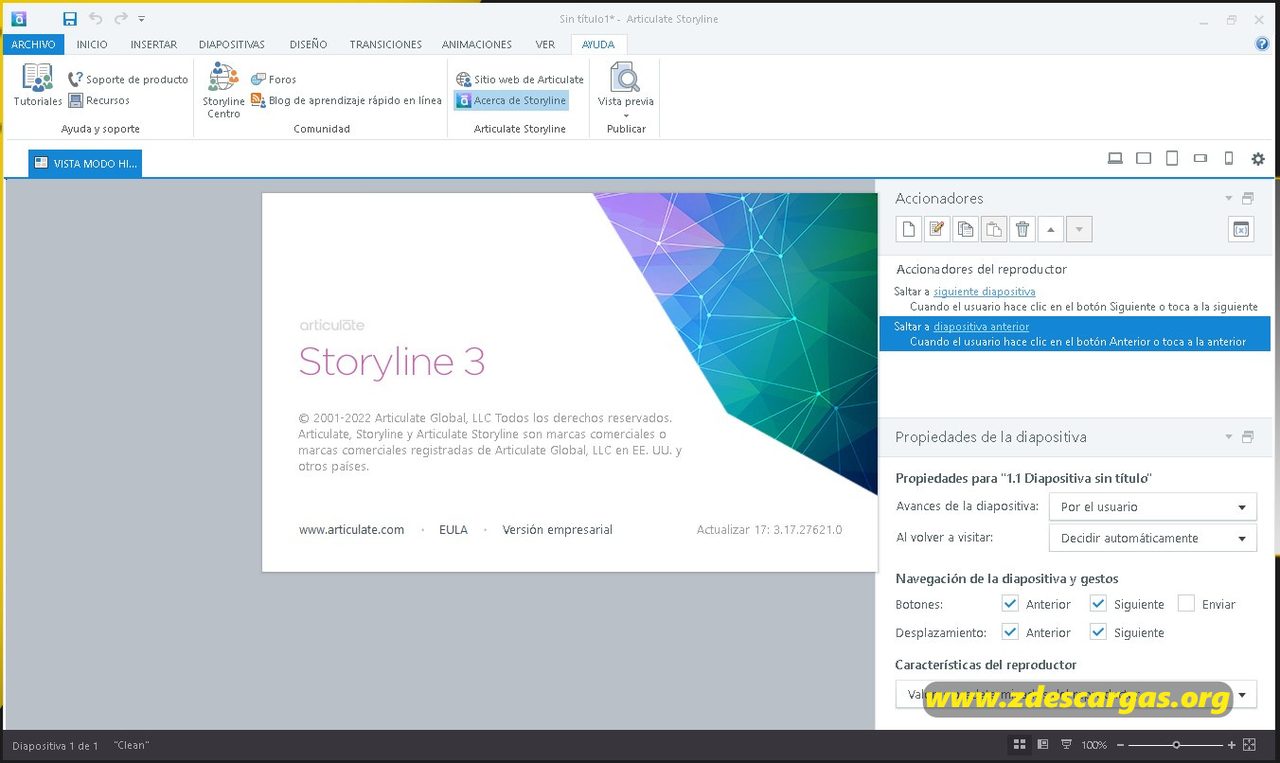This screenshot has width=1280, height=763.
Task: Open www.articulate.com in About dialog
Action: pyautogui.click(x=351, y=530)
